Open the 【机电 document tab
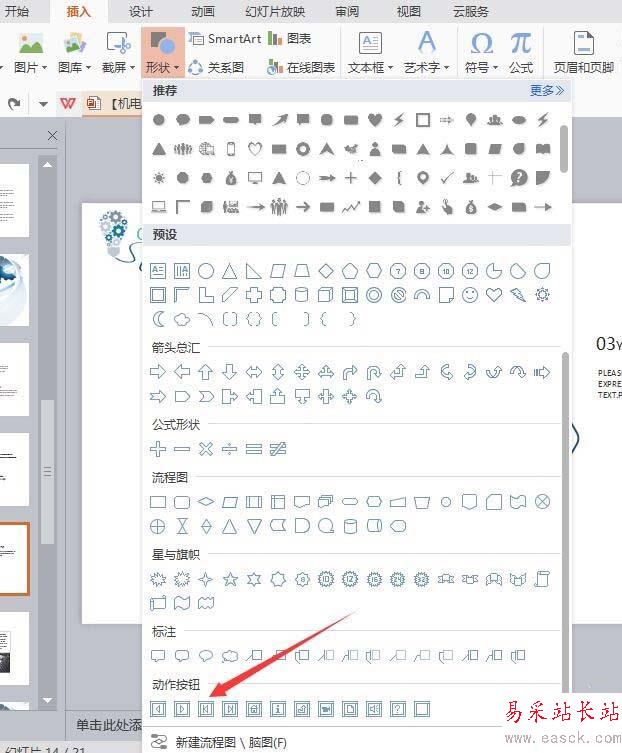This screenshot has height=753, width=622. (114, 103)
